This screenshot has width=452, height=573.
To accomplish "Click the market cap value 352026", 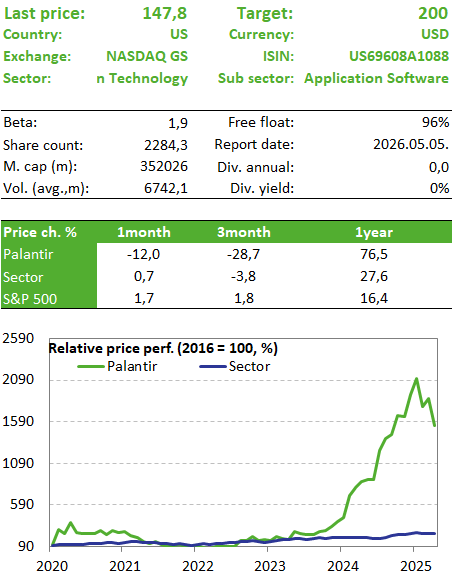I will tap(164, 167).
